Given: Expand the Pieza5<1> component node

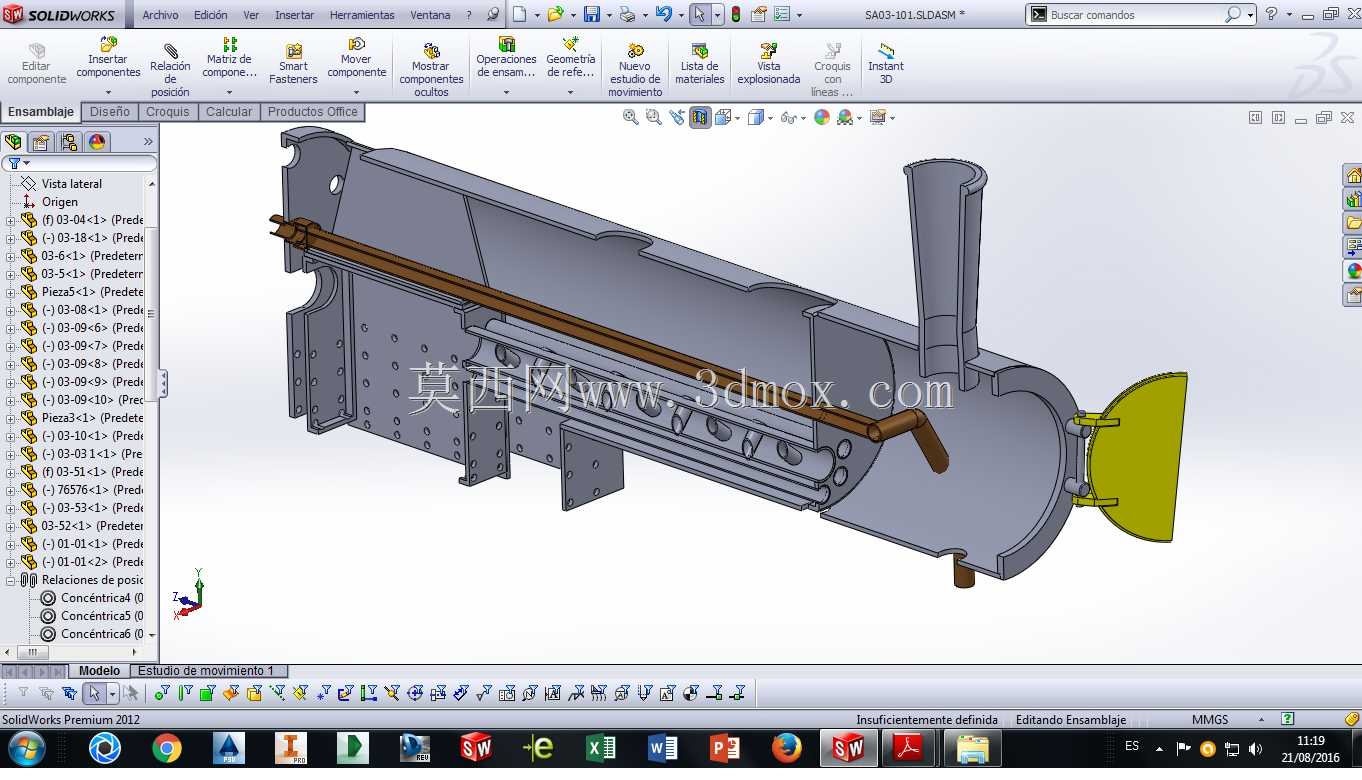Looking at the screenshot, I should click(11, 292).
